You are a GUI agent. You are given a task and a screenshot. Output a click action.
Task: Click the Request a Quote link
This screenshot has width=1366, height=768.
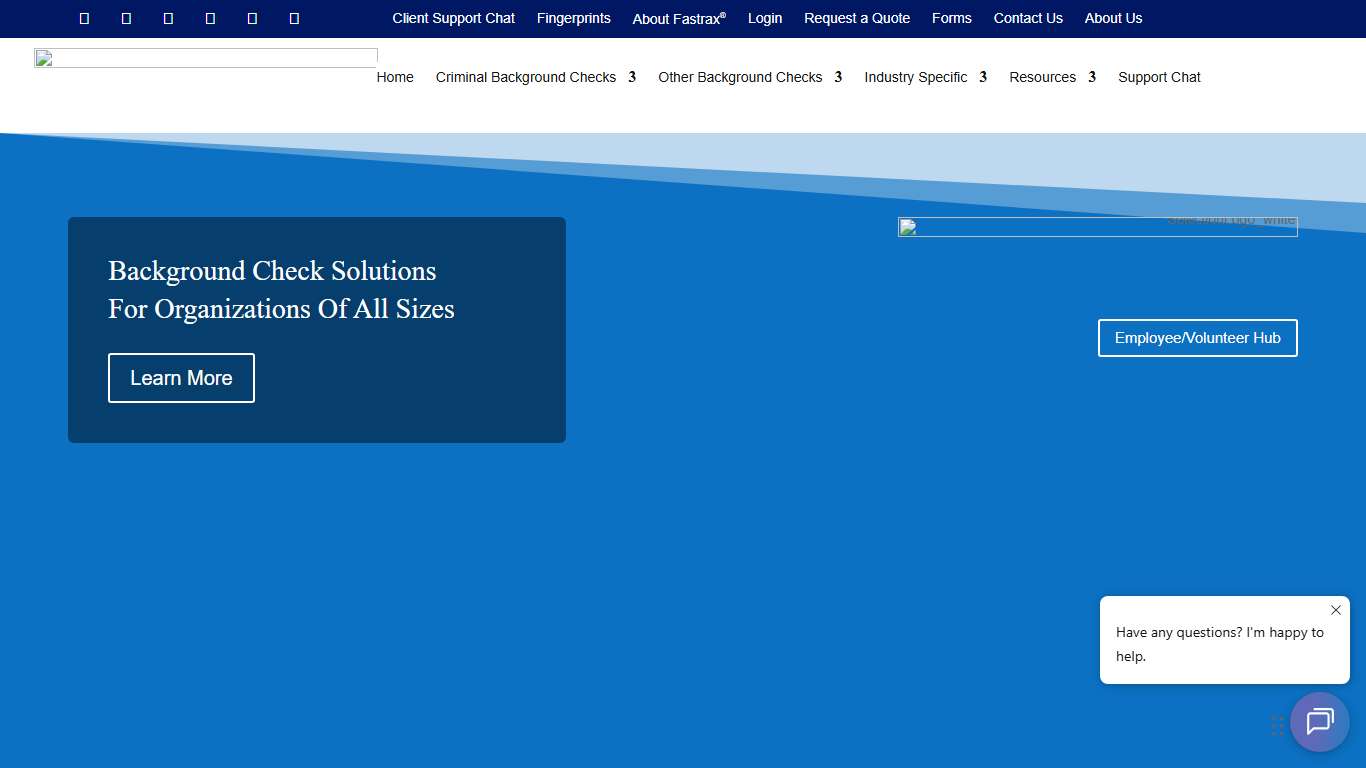click(856, 18)
